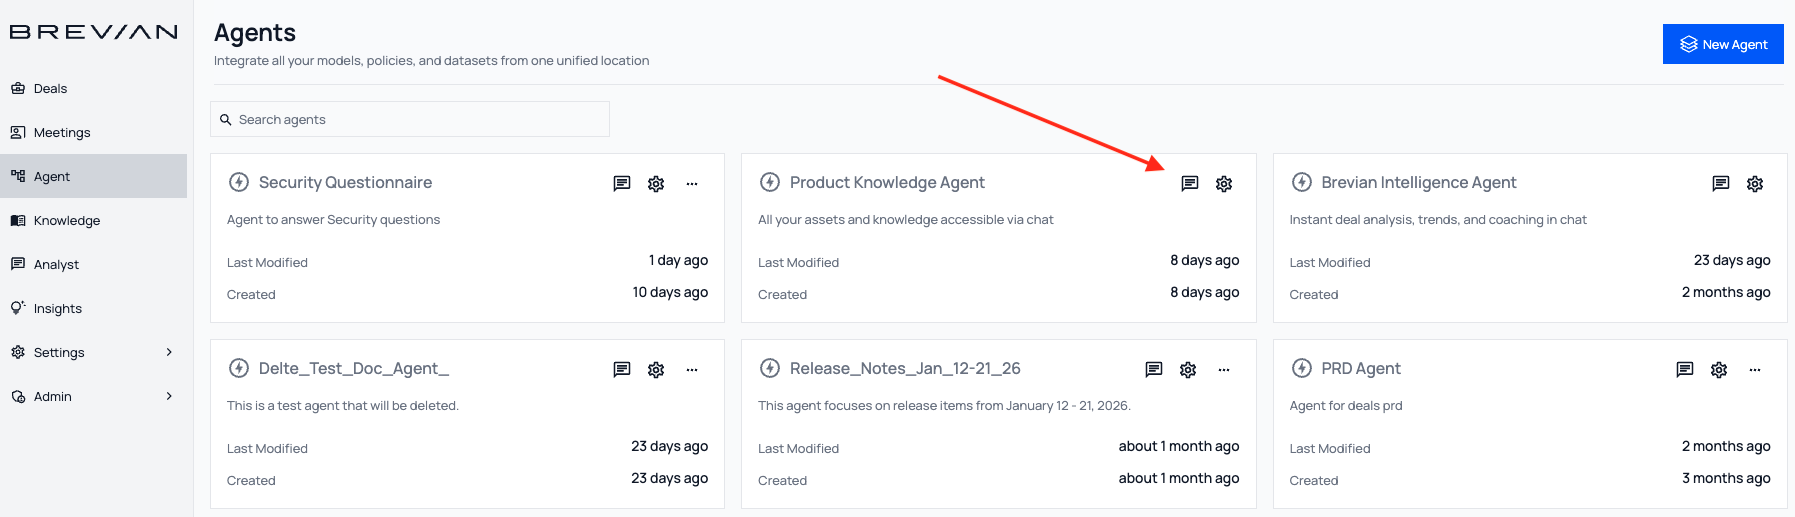Expand the Admin sidebar submenu
Image resolution: width=1795 pixels, height=517 pixels.
pyautogui.click(x=169, y=396)
